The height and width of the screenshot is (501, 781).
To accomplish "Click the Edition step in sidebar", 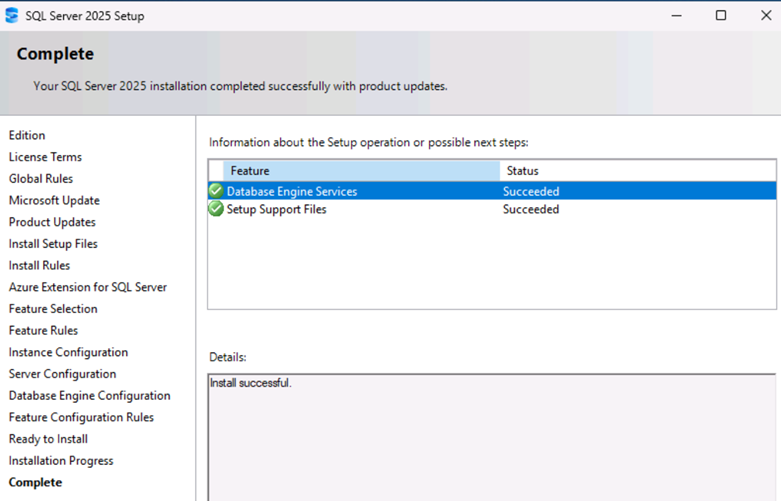I will tap(27, 135).
